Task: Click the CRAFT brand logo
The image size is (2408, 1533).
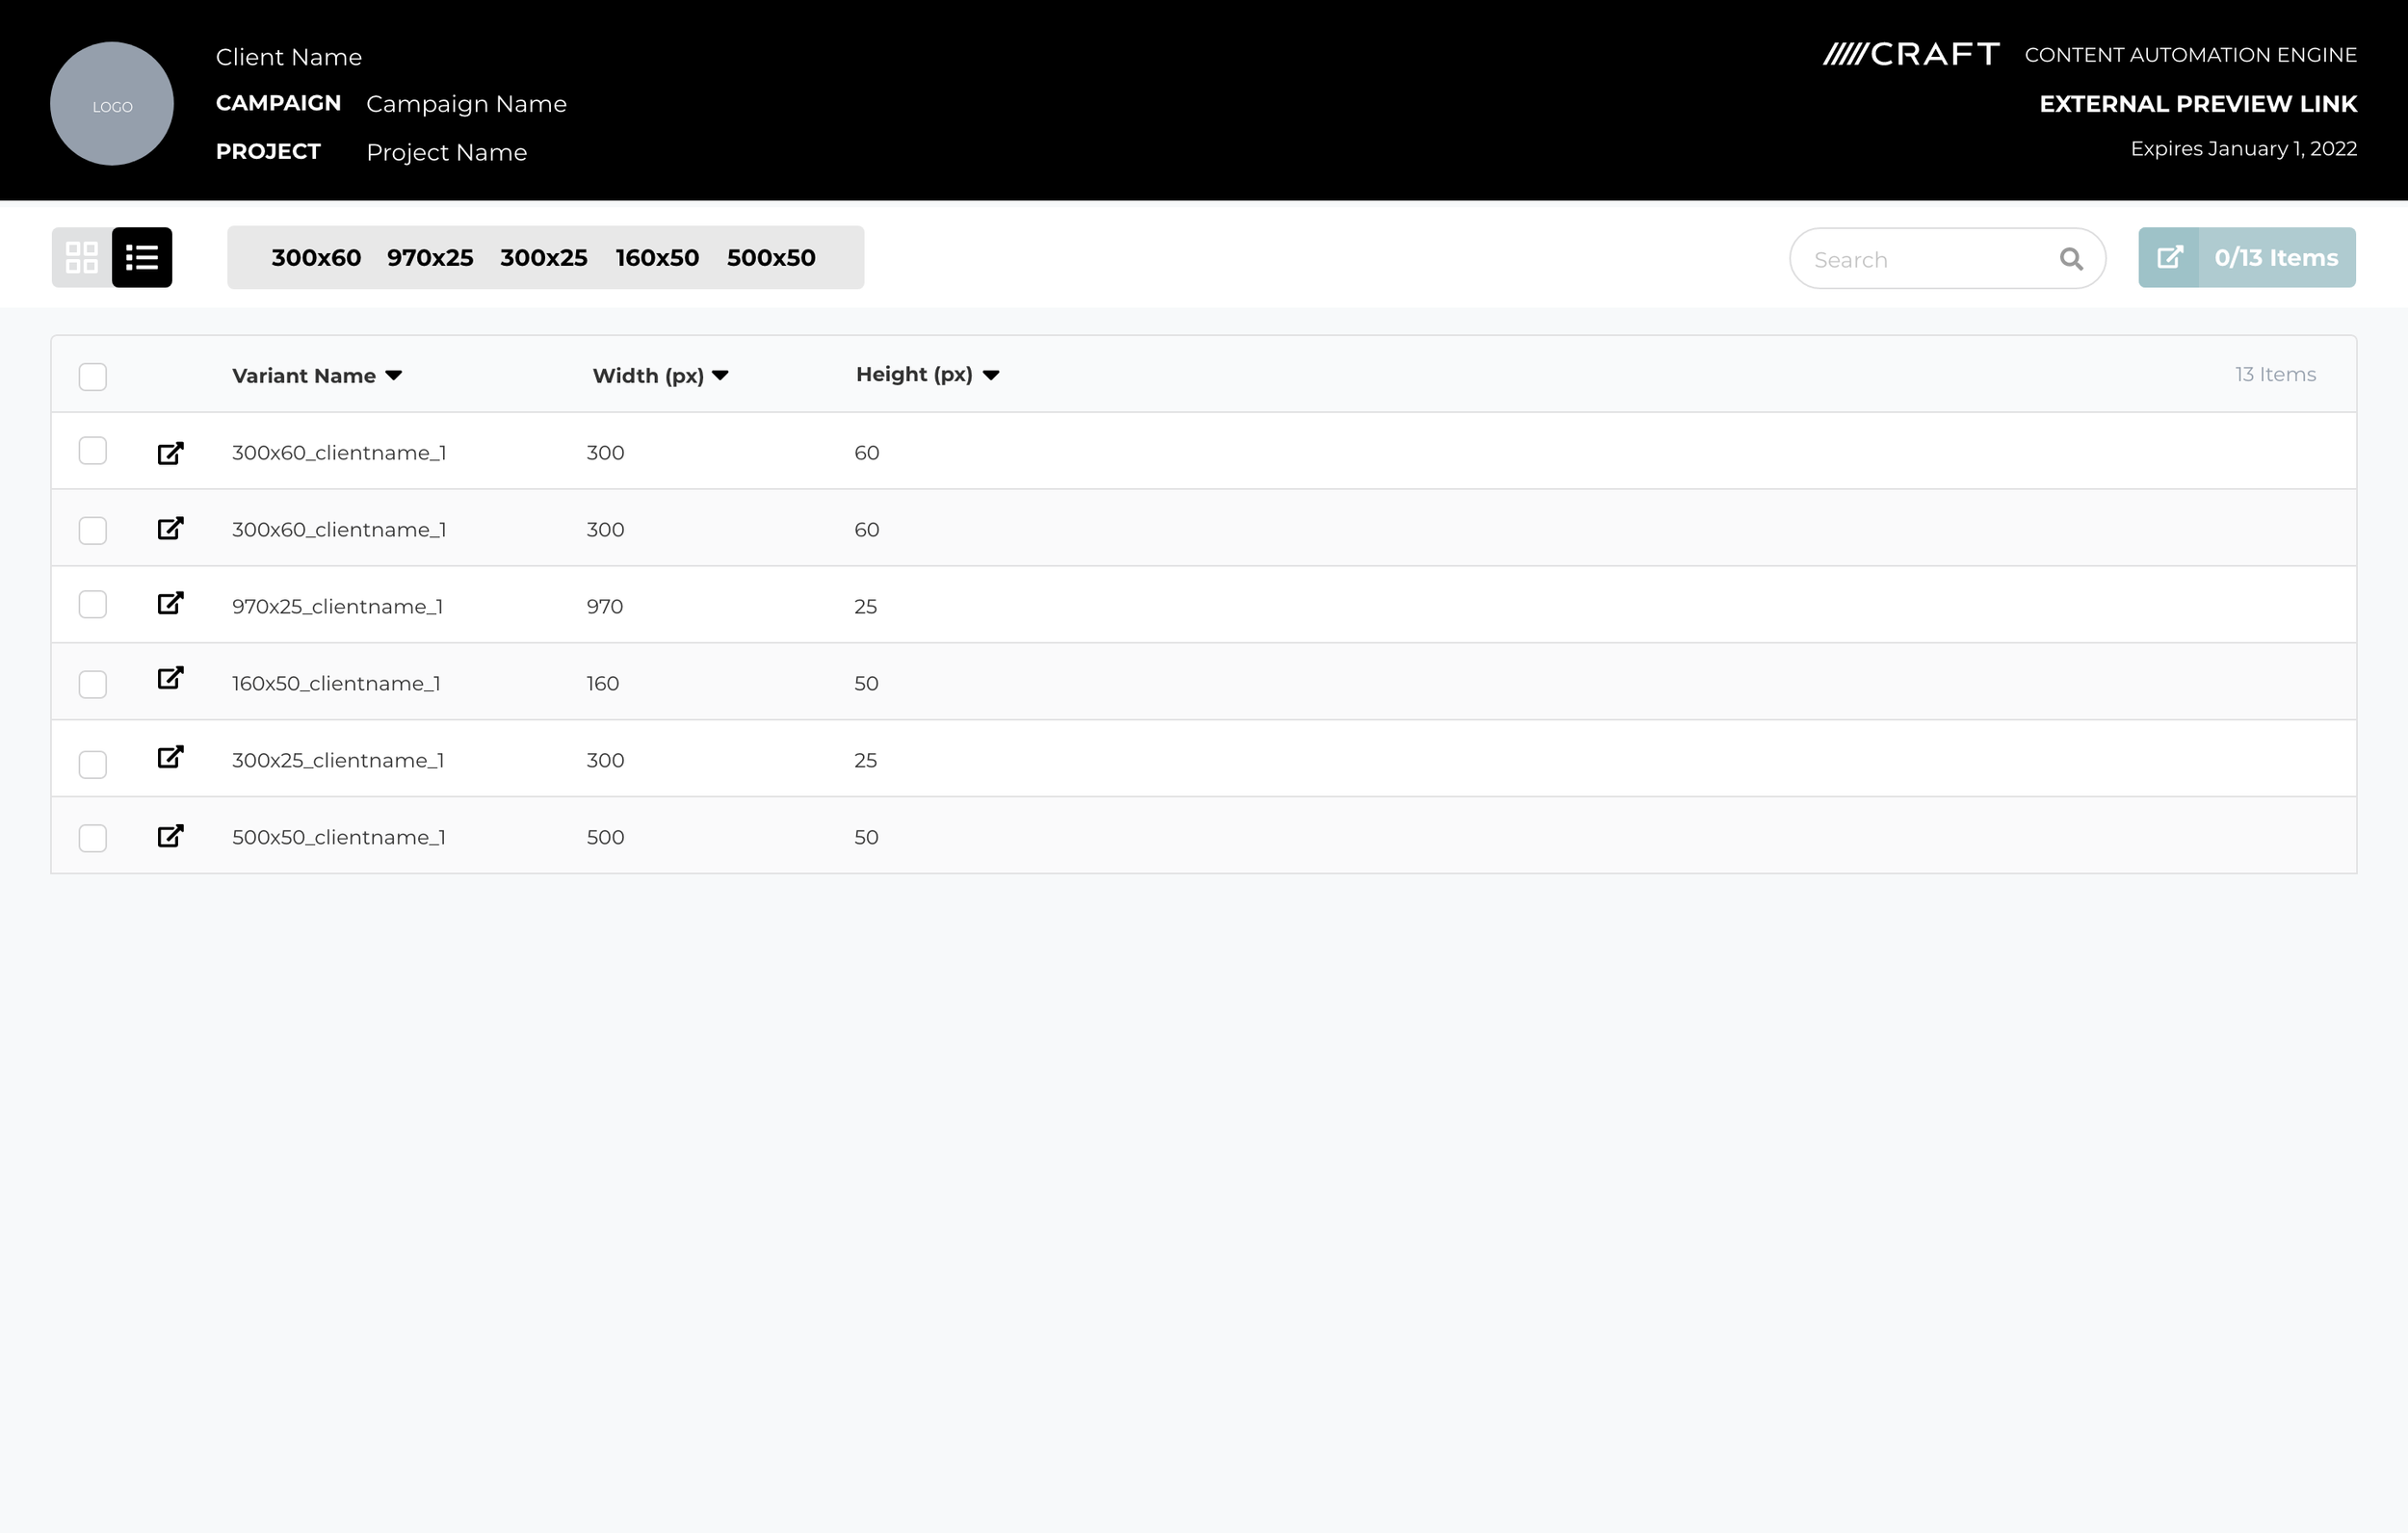Action: point(1911,54)
